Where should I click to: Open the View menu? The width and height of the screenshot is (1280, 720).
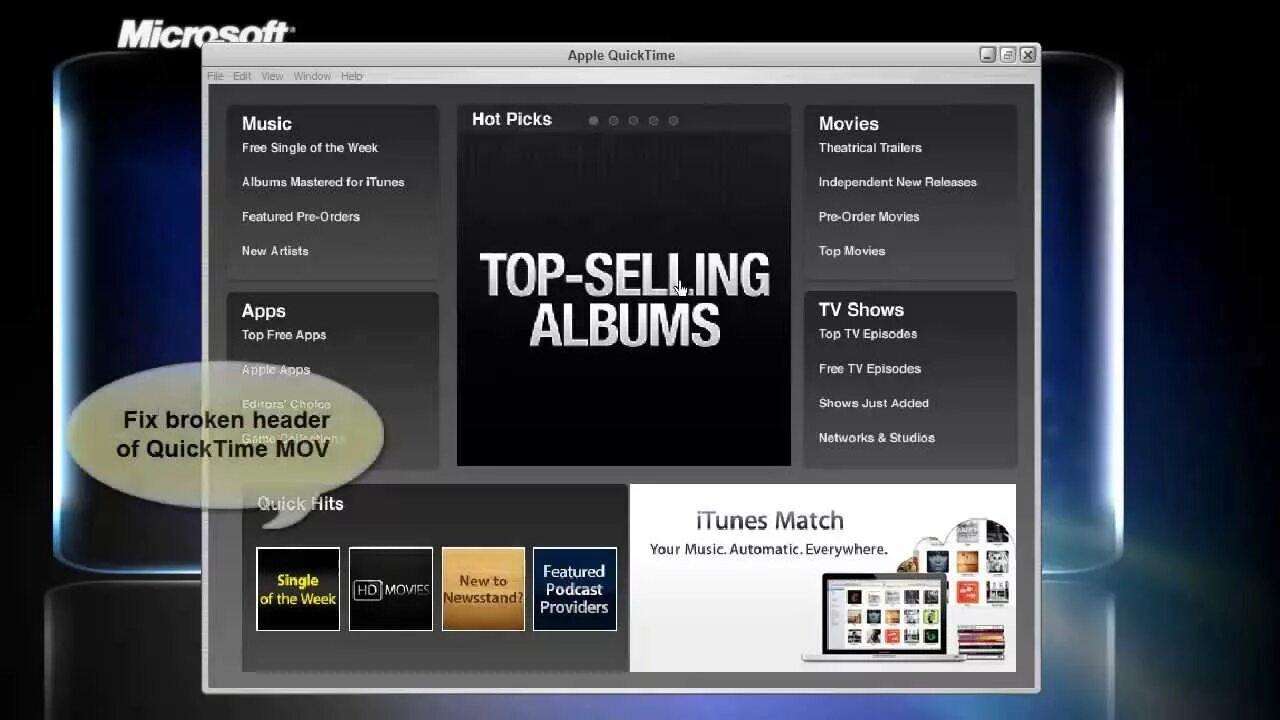273,76
